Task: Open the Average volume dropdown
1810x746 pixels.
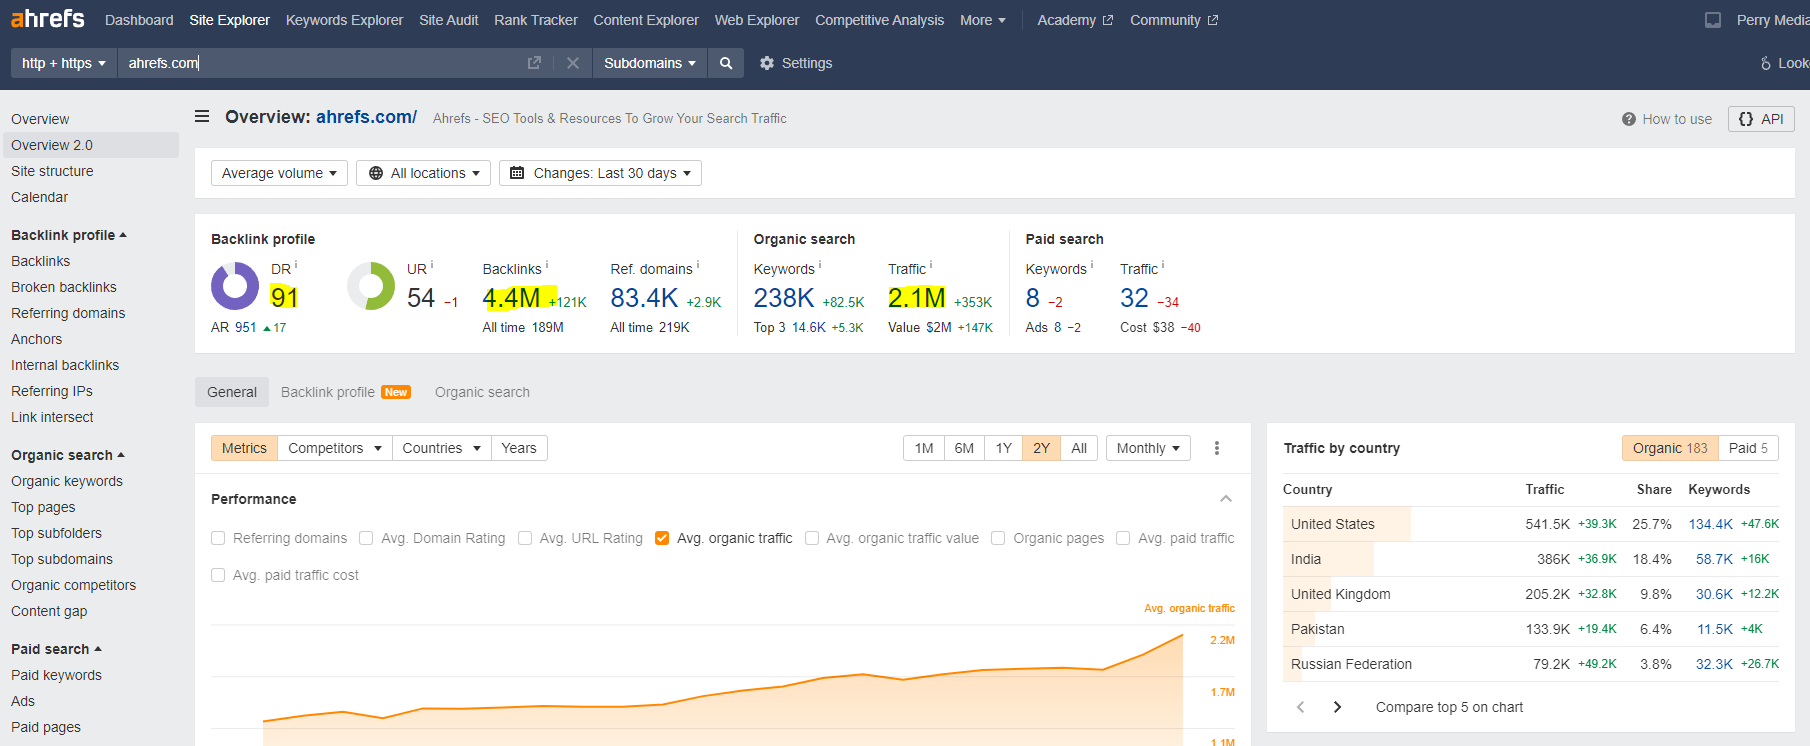Action: [x=279, y=173]
